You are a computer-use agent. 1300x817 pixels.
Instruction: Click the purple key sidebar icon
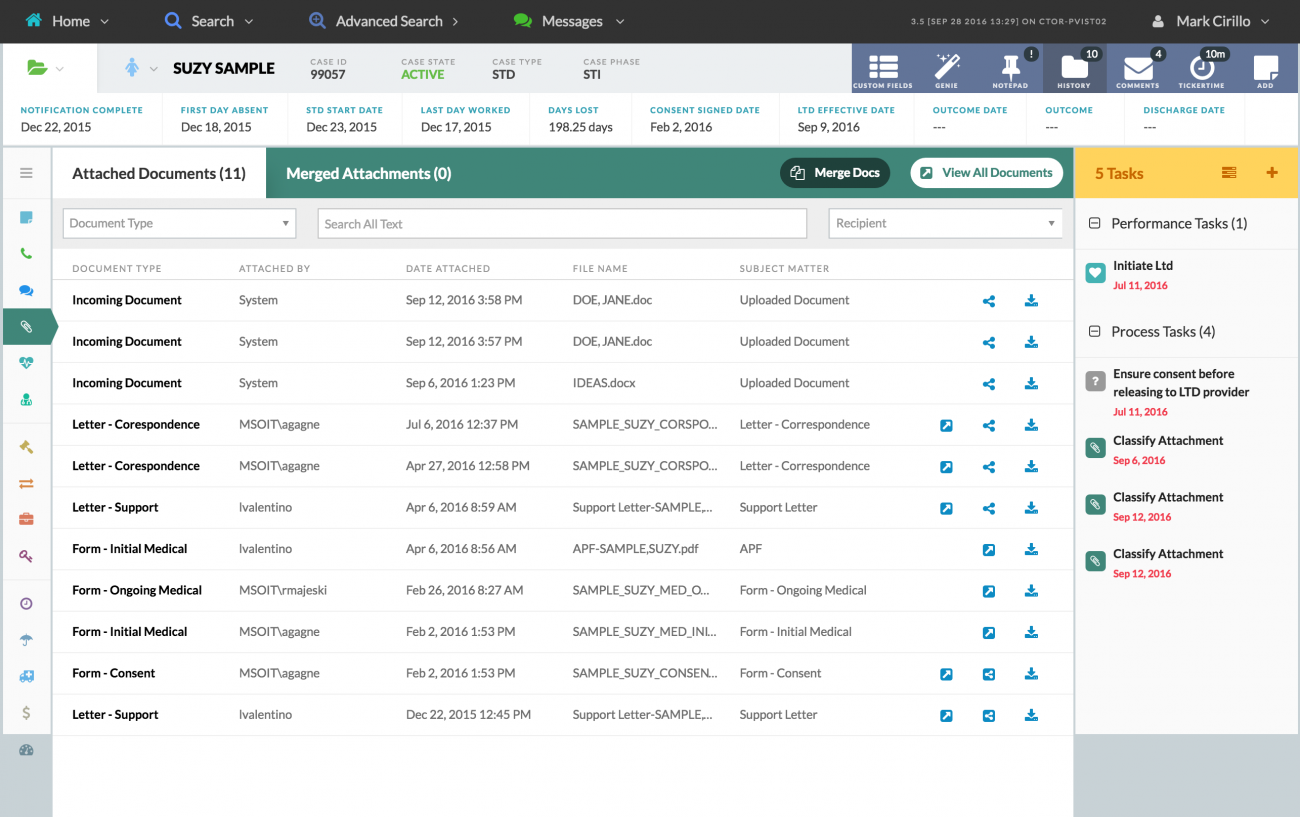pos(27,556)
